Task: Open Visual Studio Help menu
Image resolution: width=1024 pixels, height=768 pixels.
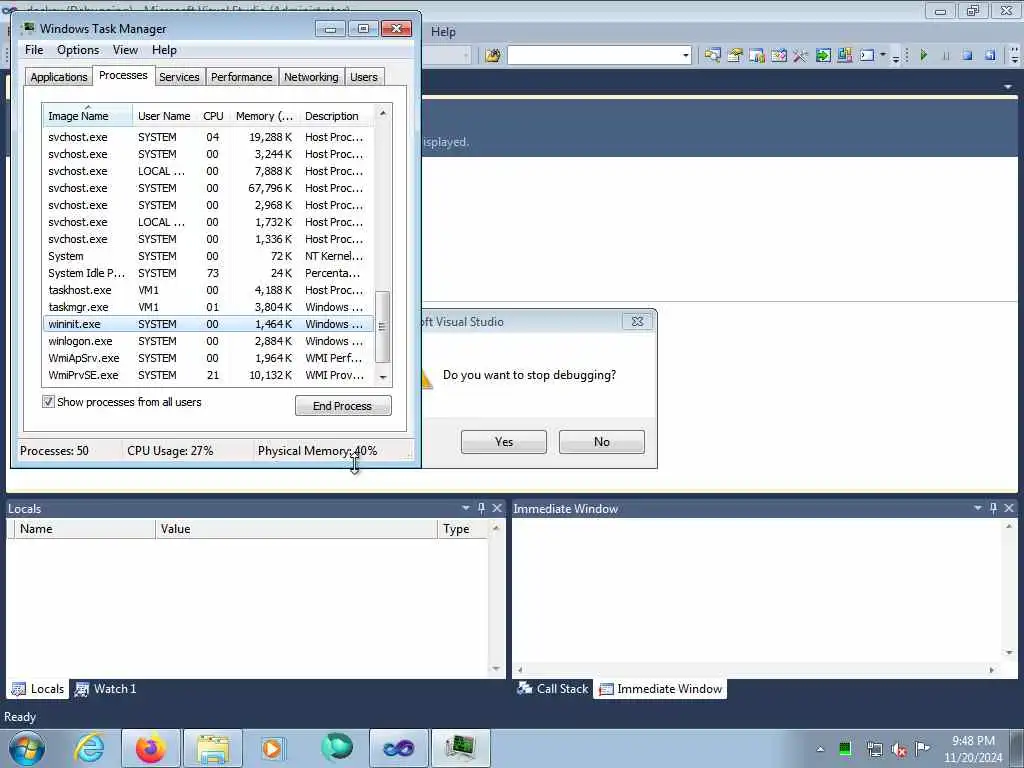Action: [443, 31]
